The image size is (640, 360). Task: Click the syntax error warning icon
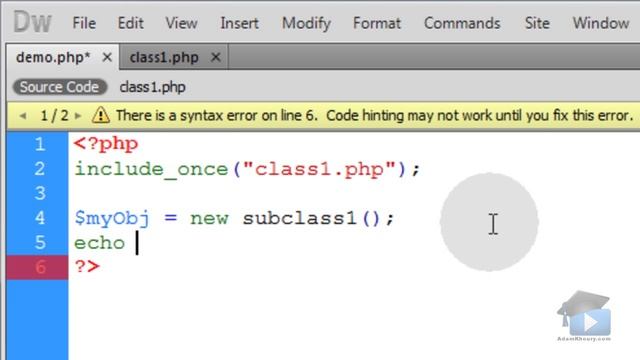click(x=100, y=115)
